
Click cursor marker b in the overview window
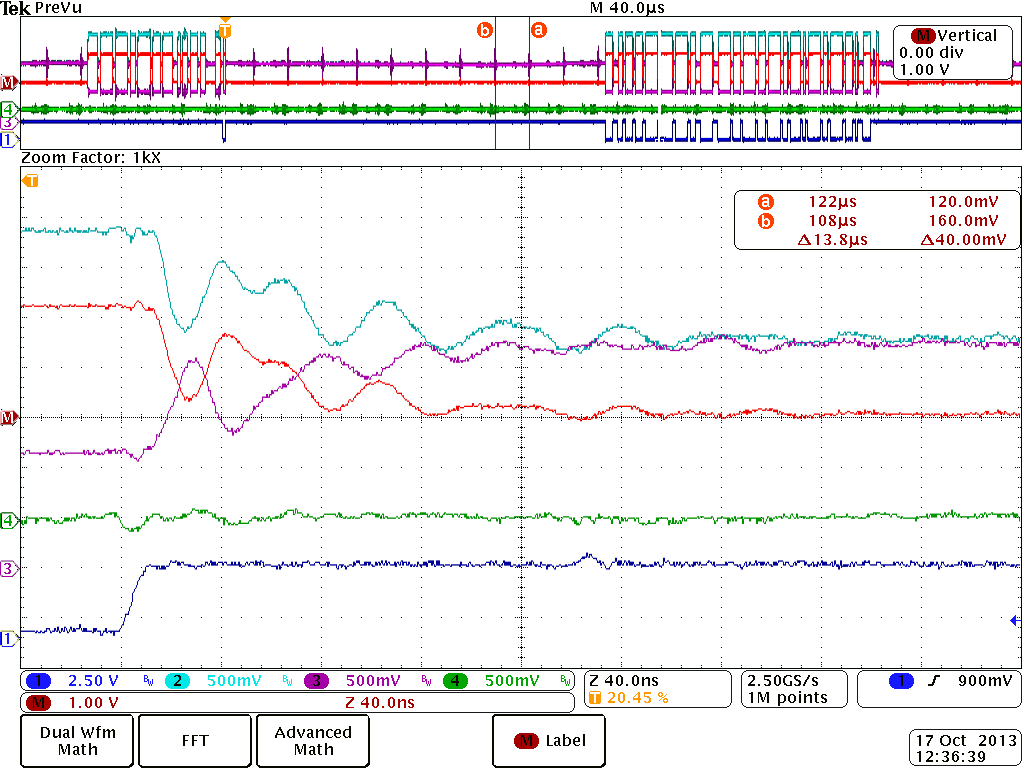tap(486, 30)
